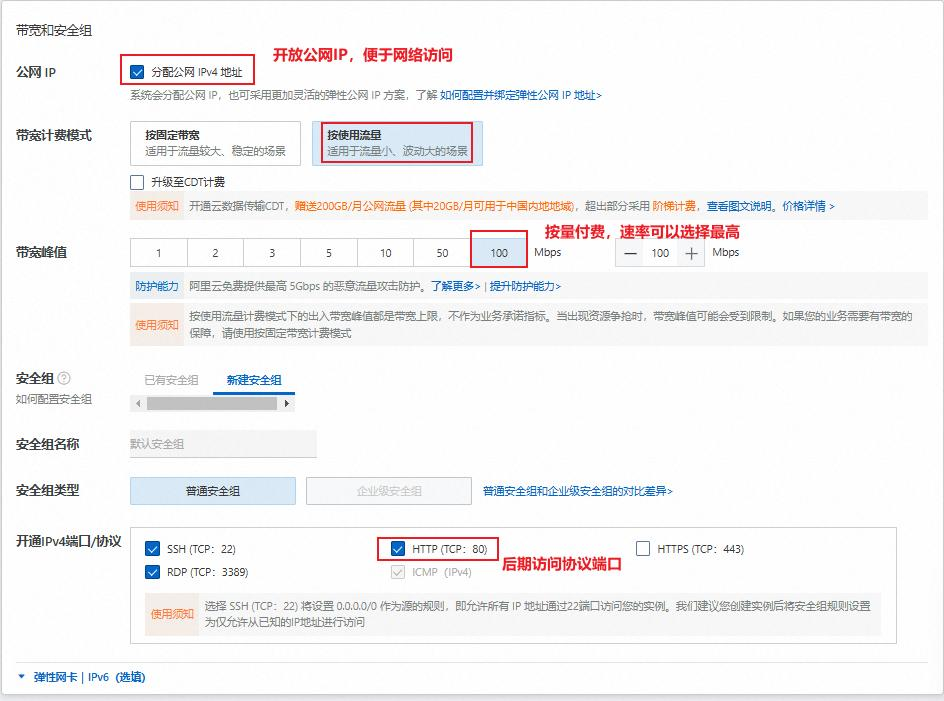The height and width of the screenshot is (701, 944).
Task: Select 企业级安全组 type
Action: (389, 491)
